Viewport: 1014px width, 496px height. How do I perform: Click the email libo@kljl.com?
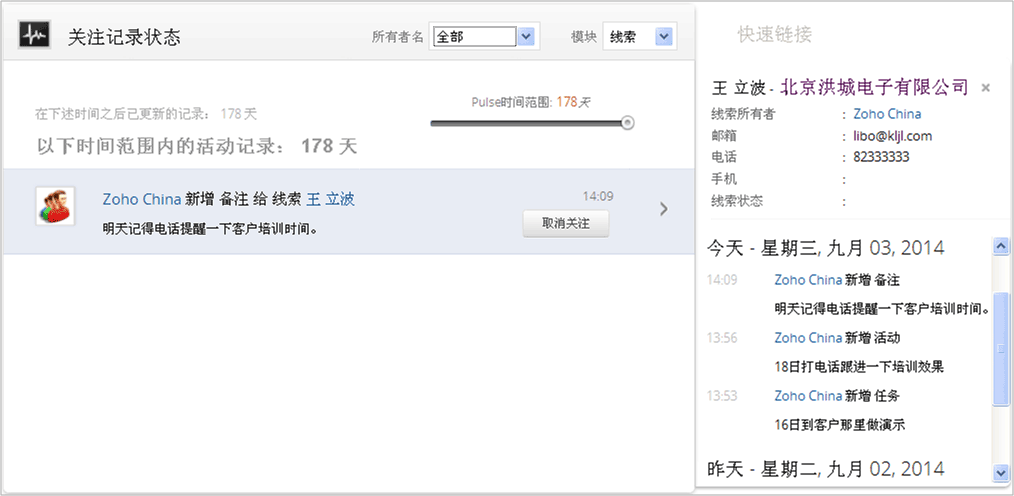pyautogui.click(x=892, y=136)
